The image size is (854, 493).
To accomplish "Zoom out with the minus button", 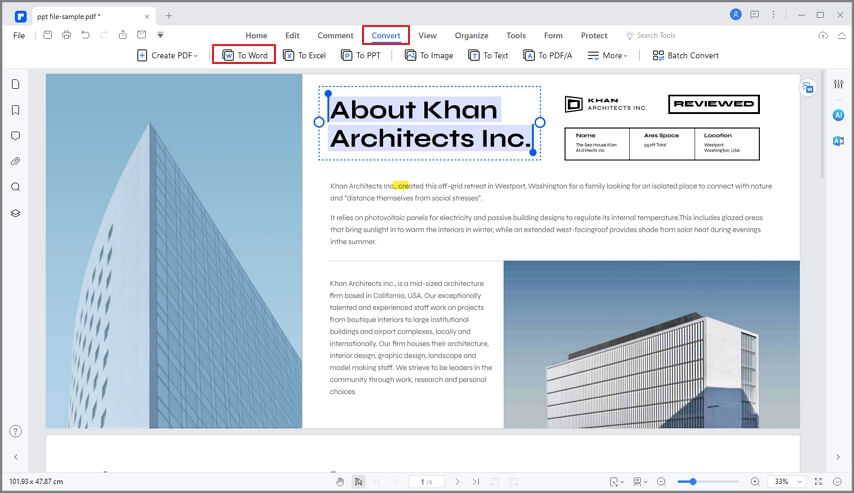I will (x=661, y=482).
